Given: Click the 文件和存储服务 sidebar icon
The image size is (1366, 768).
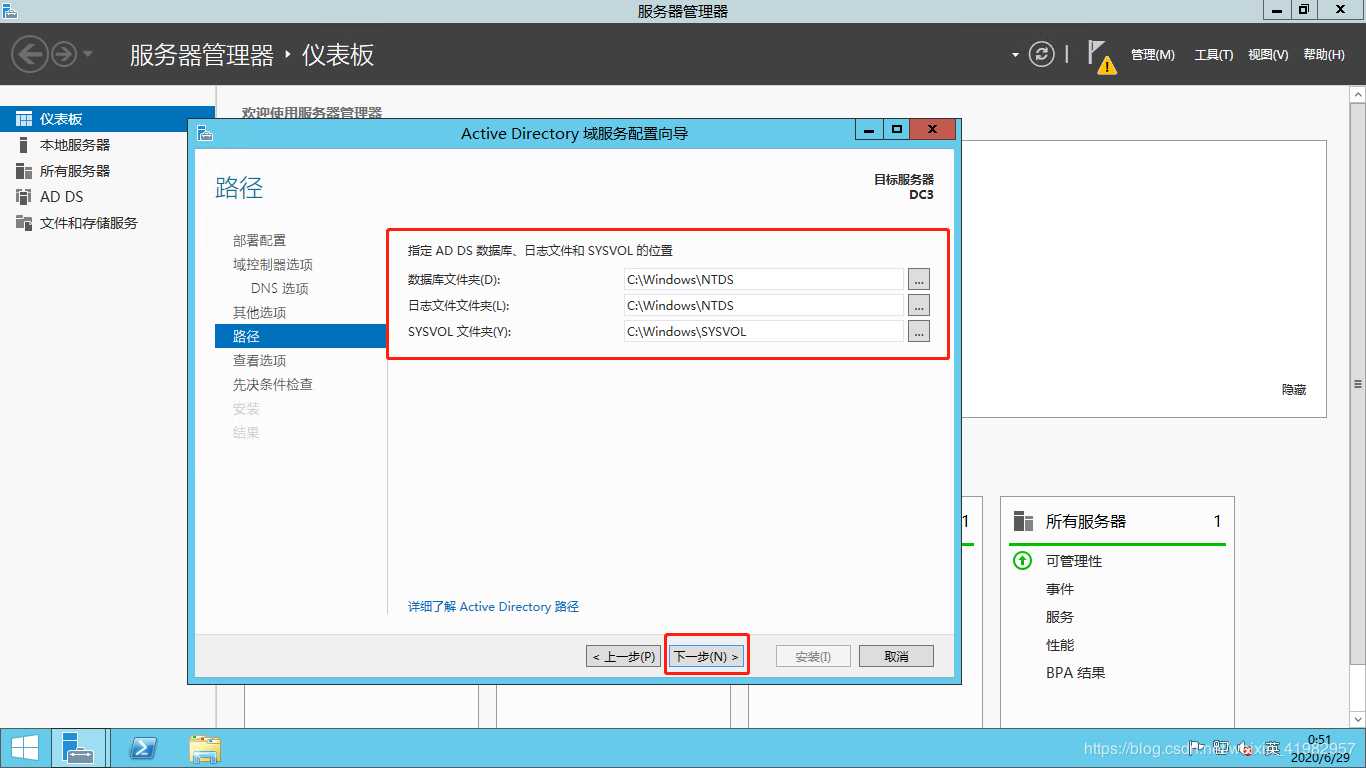Looking at the screenshot, I should 24,223.
